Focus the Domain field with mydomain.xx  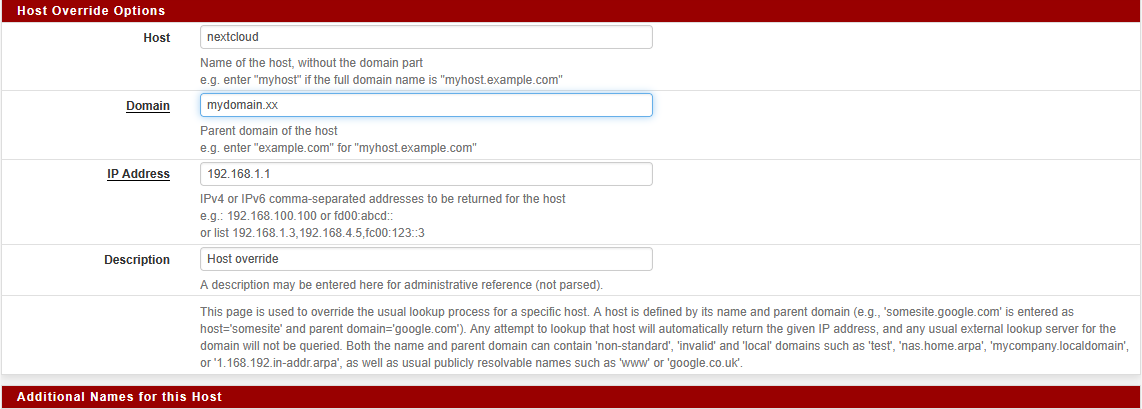coord(426,105)
